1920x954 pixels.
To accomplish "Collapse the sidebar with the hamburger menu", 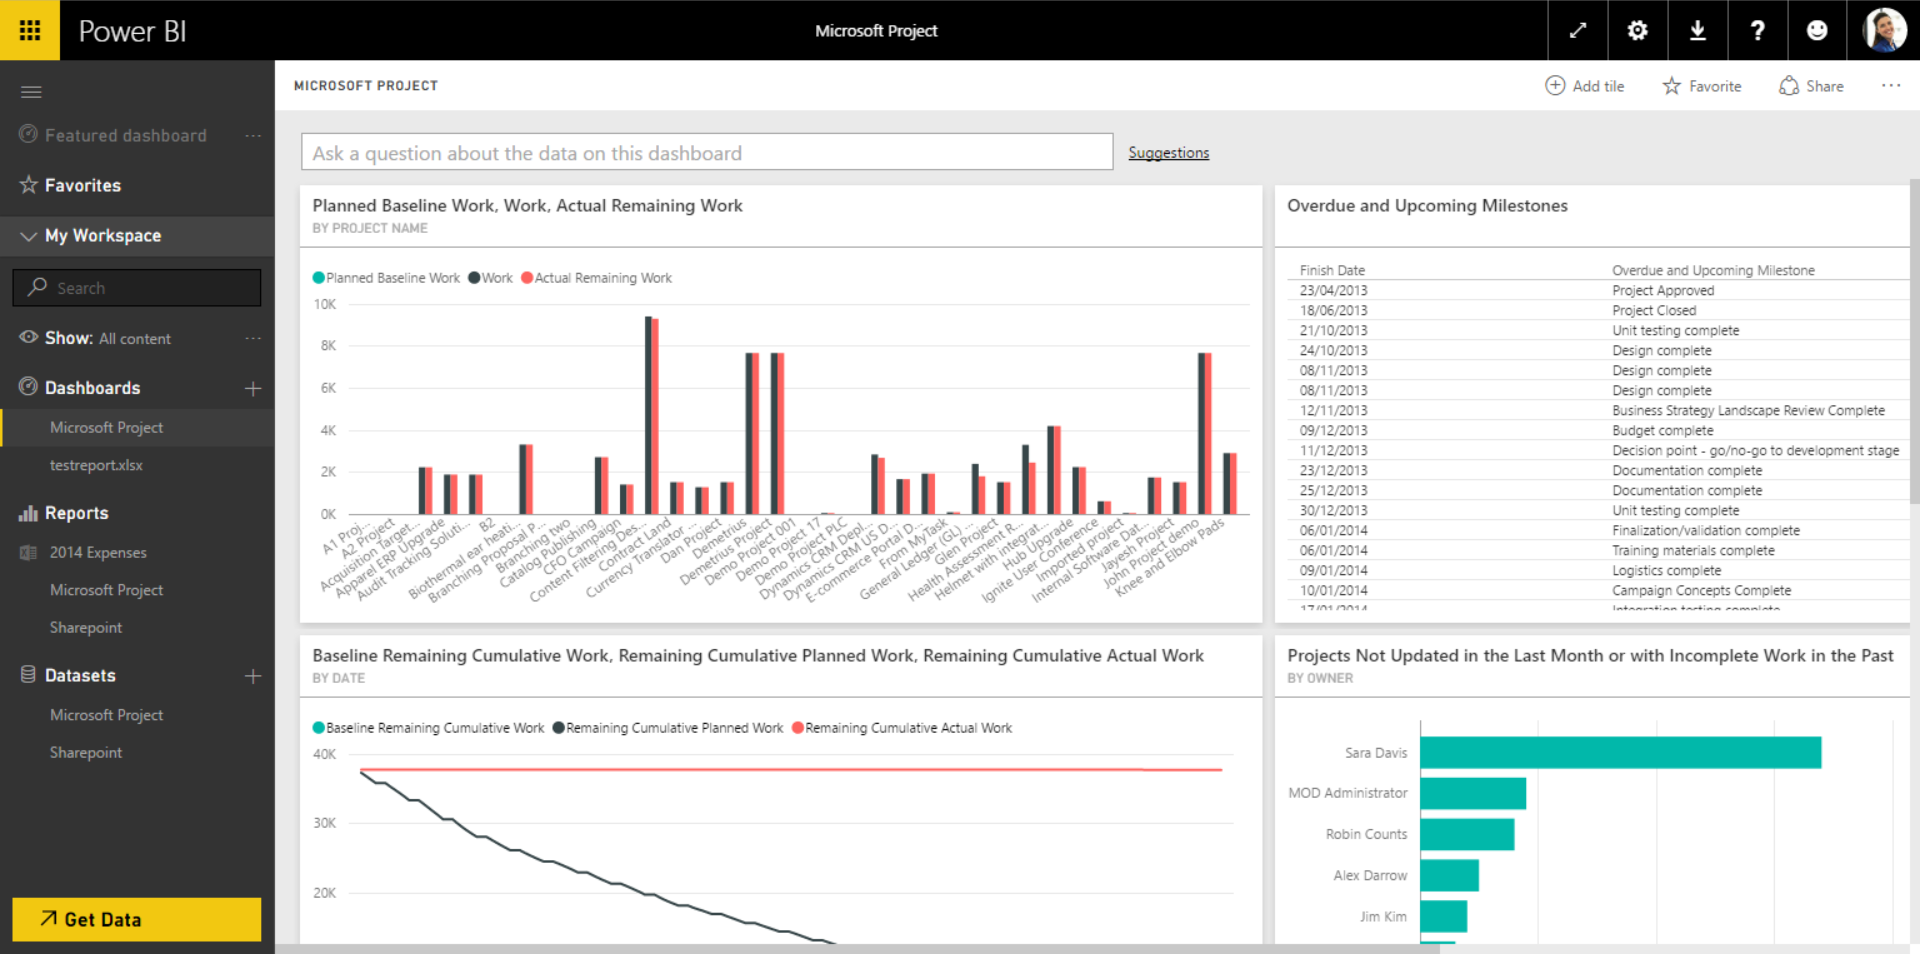I will click(31, 91).
